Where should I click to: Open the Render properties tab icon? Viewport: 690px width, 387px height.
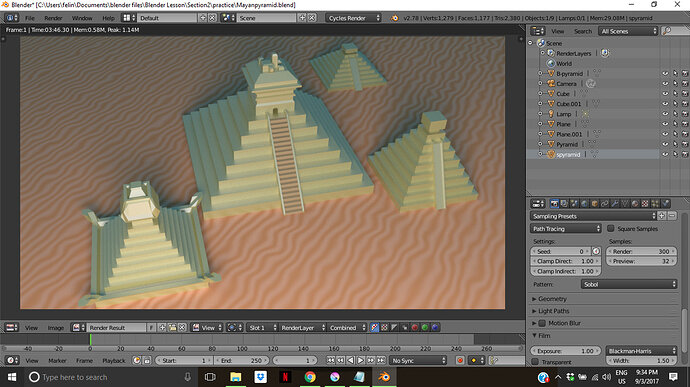pyautogui.click(x=554, y=204)
